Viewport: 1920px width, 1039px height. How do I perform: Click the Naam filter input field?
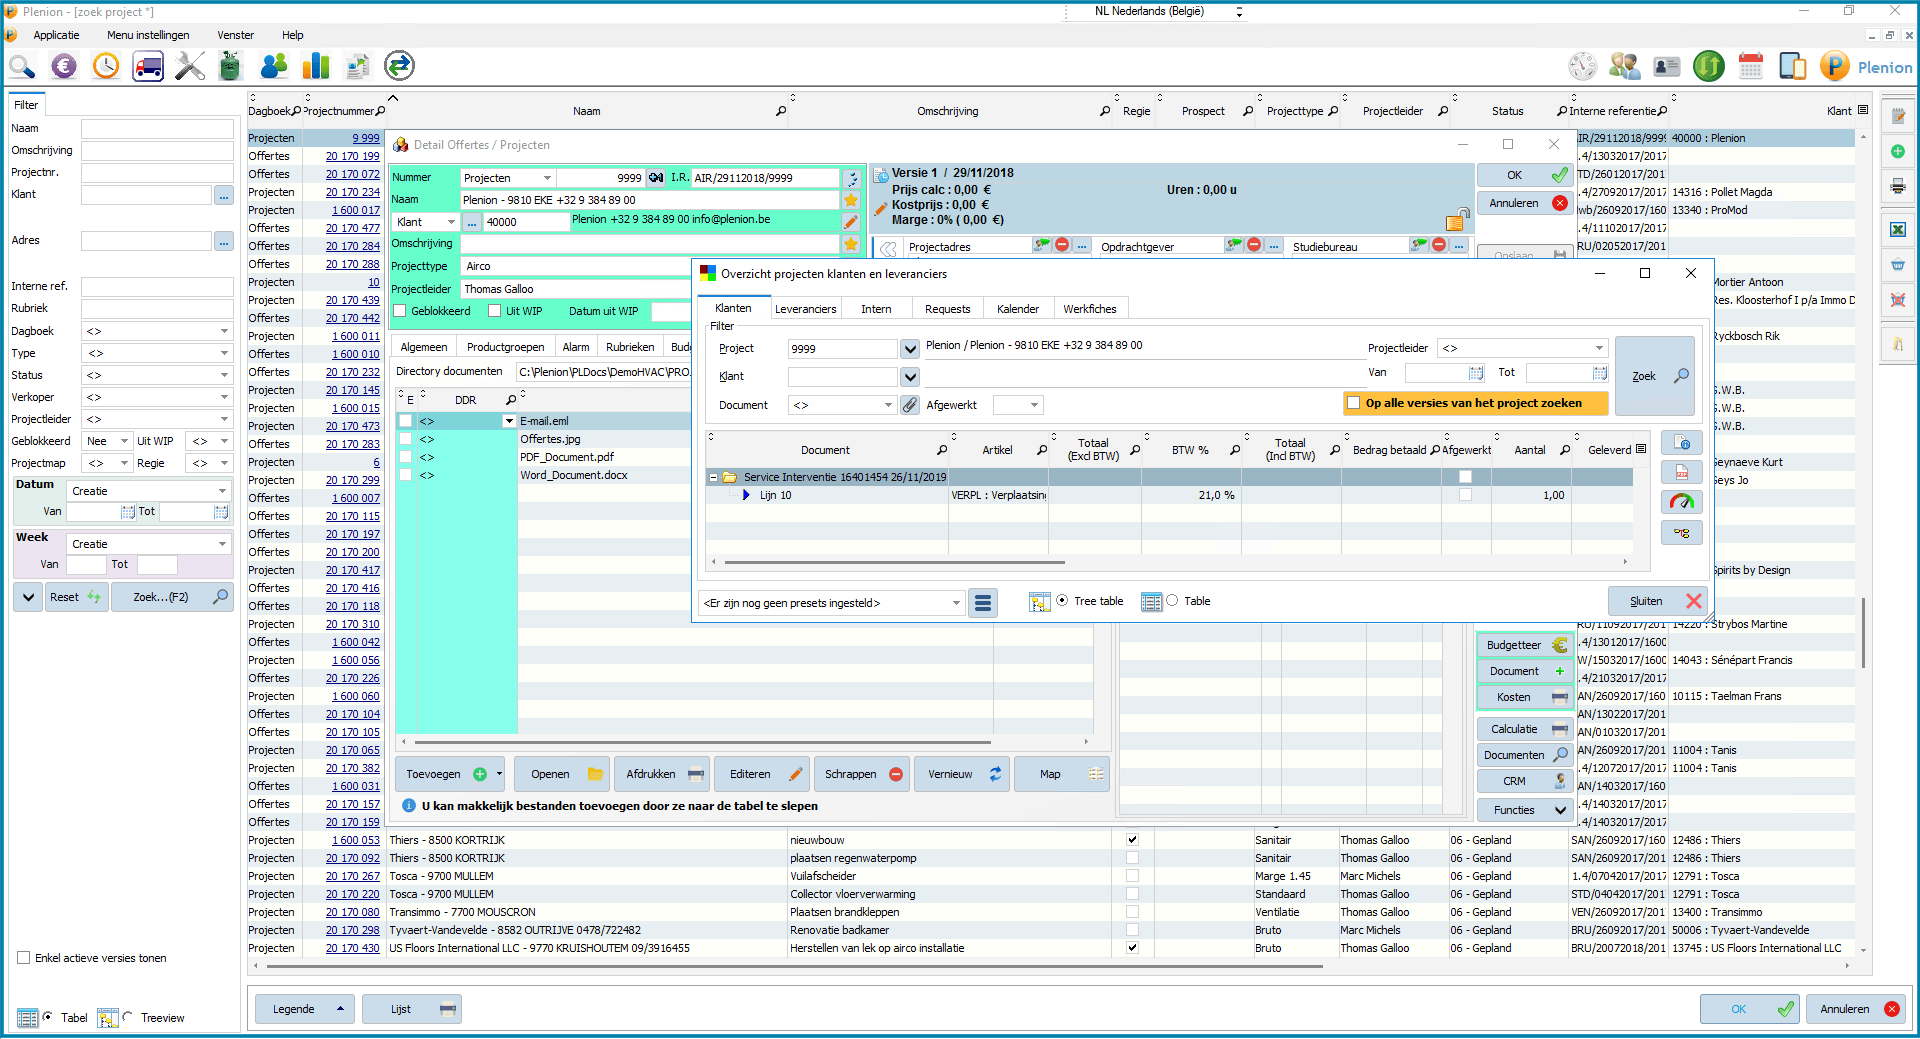tap(157, 128)
